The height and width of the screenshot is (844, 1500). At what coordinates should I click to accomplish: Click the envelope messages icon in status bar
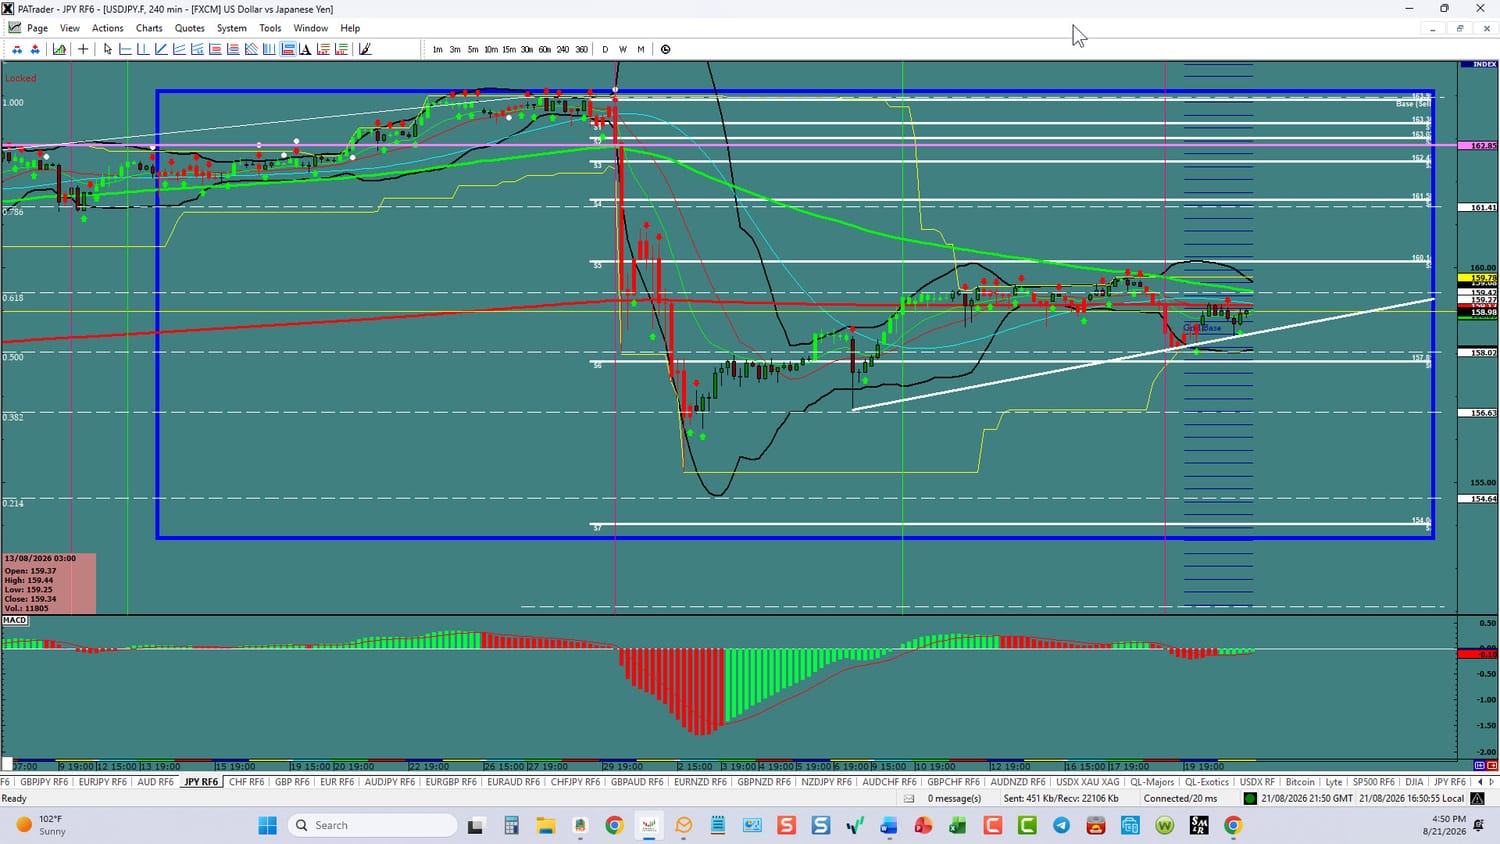(909, 798)
